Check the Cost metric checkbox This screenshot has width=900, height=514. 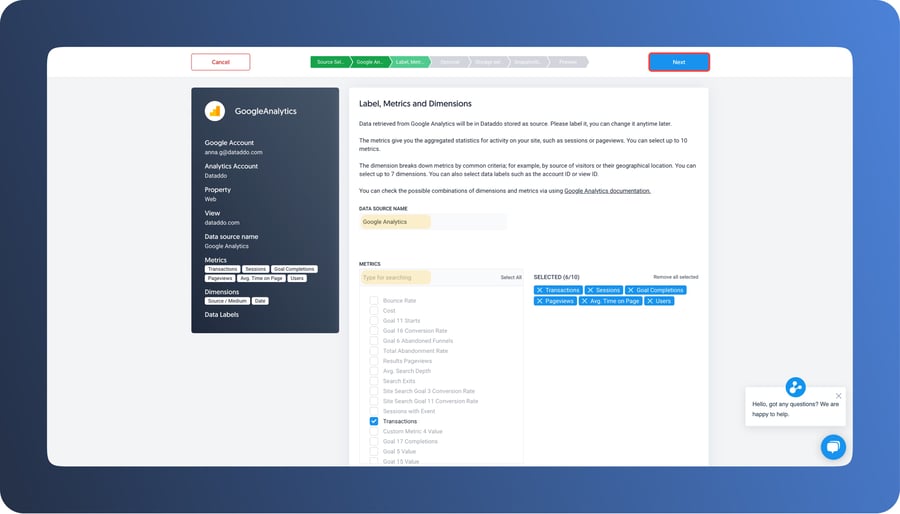tap(374, 311)
